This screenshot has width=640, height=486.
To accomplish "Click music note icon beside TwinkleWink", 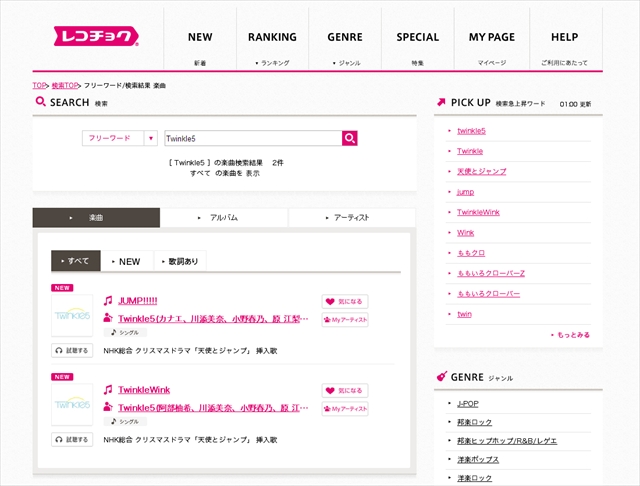I will pyautogui.click(x=108, y=390).
